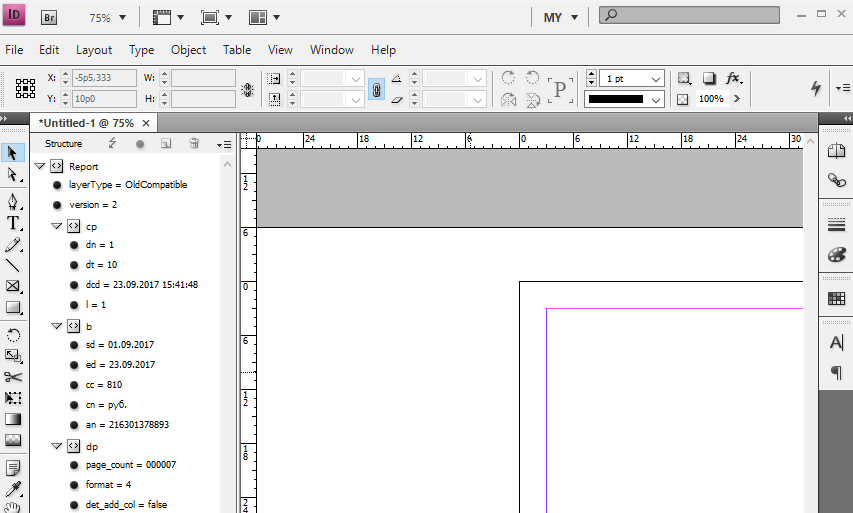The image size is (853, 513).
Task: Select the layerType = OldCompatible attribute
Action: [x=128, y=184]
